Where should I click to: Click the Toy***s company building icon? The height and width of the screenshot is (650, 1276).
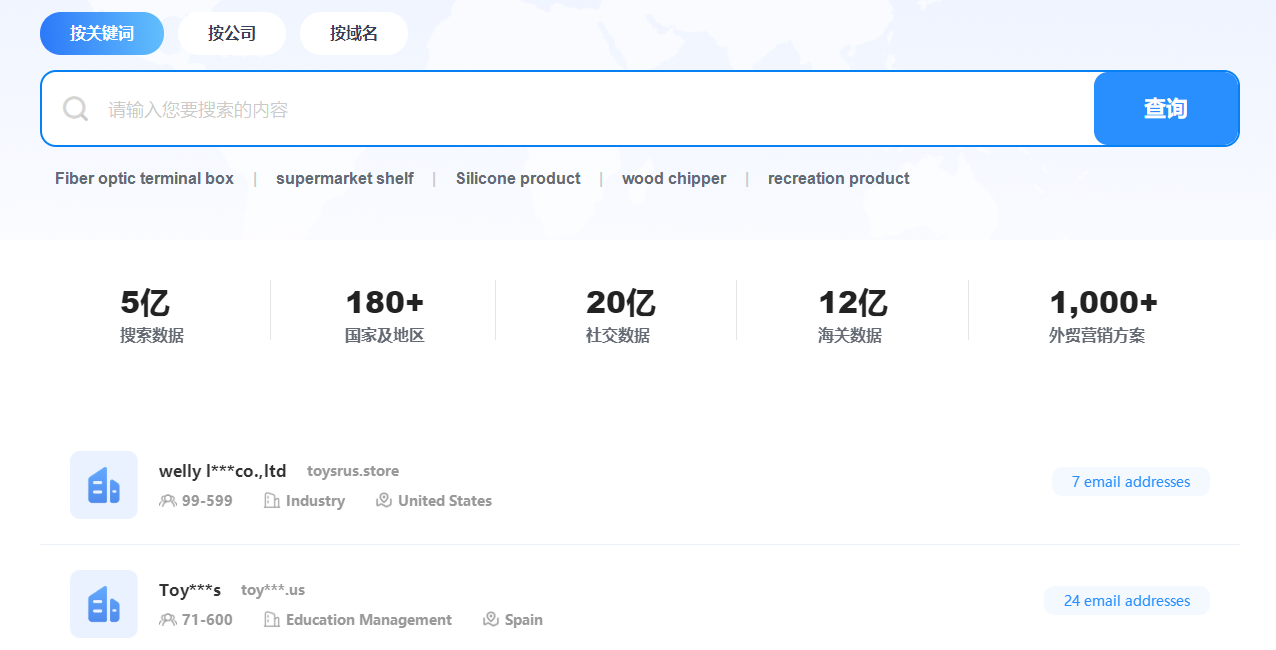pyautogui.click(x=104, y=604)
